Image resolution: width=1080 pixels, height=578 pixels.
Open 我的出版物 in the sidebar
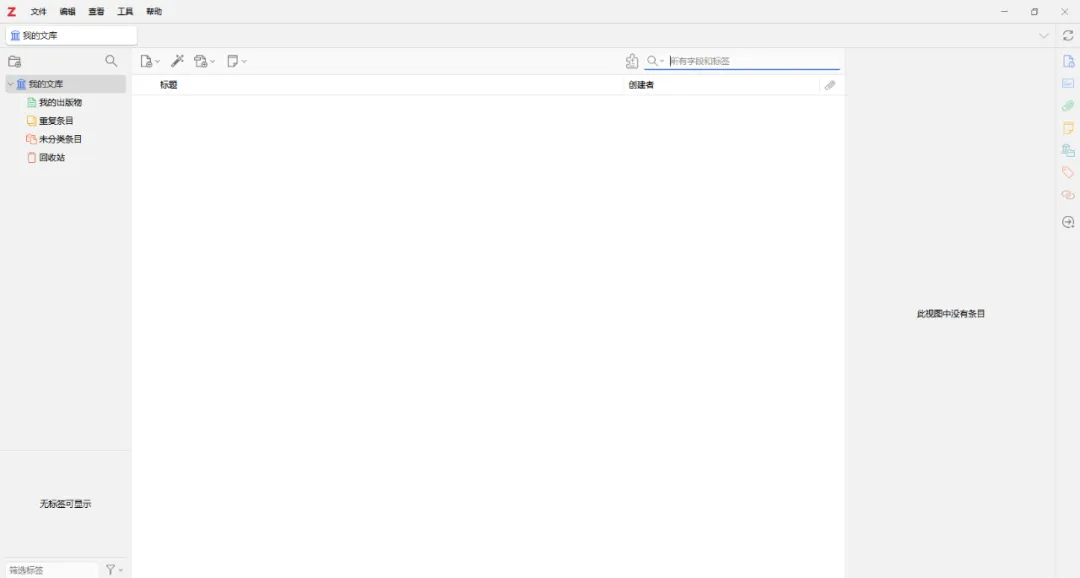pos(60,102)
